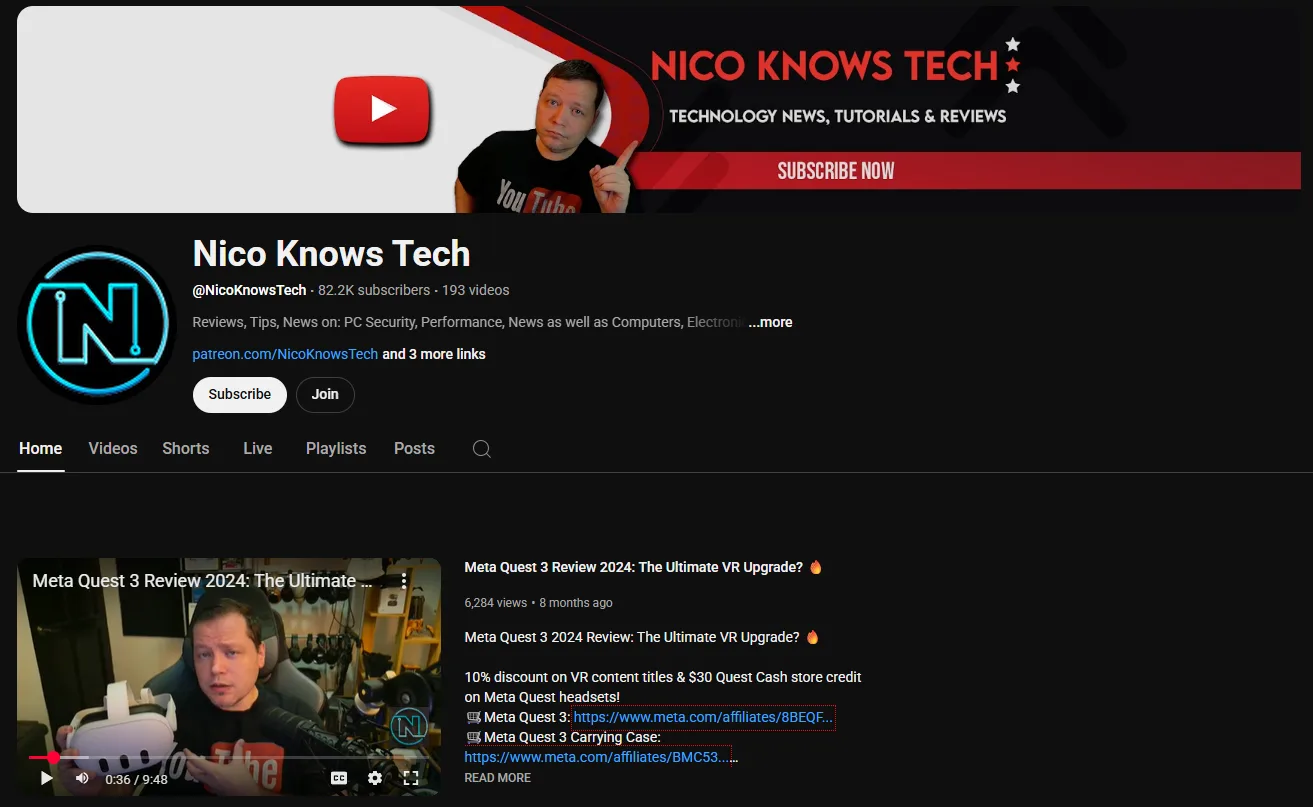
Task: Subscribe to Nico Knows Tech
Action: pos(240,394)
